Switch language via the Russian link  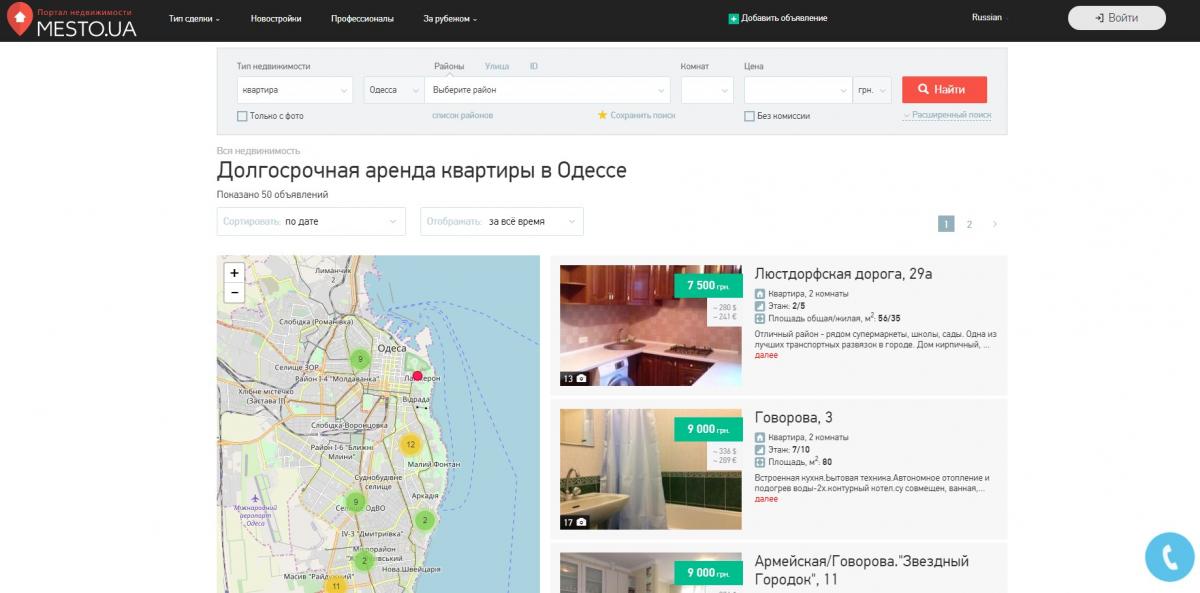pos(987,18)
